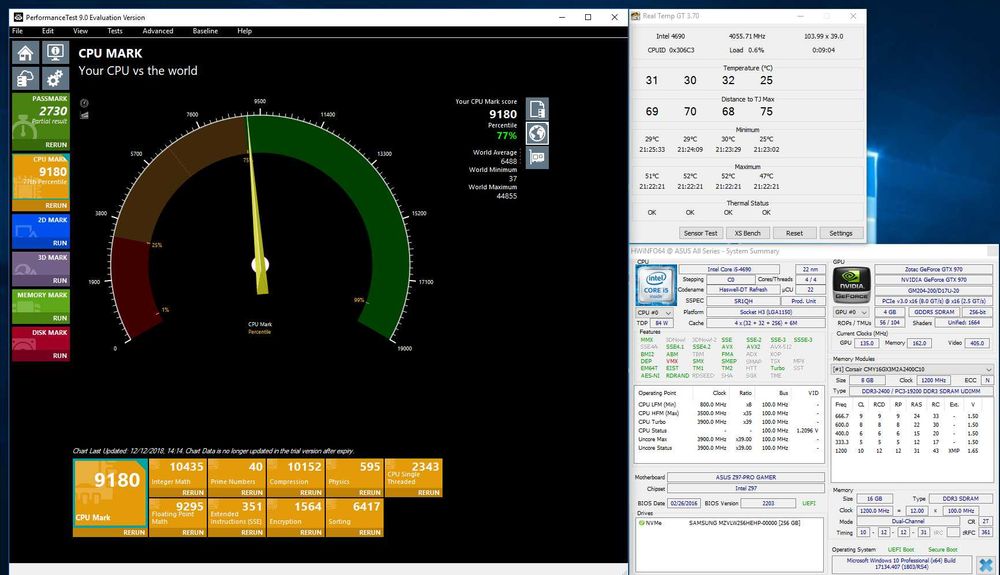Rerun the Floating Point Math test
1000x575 pixels.
[193, 532]
